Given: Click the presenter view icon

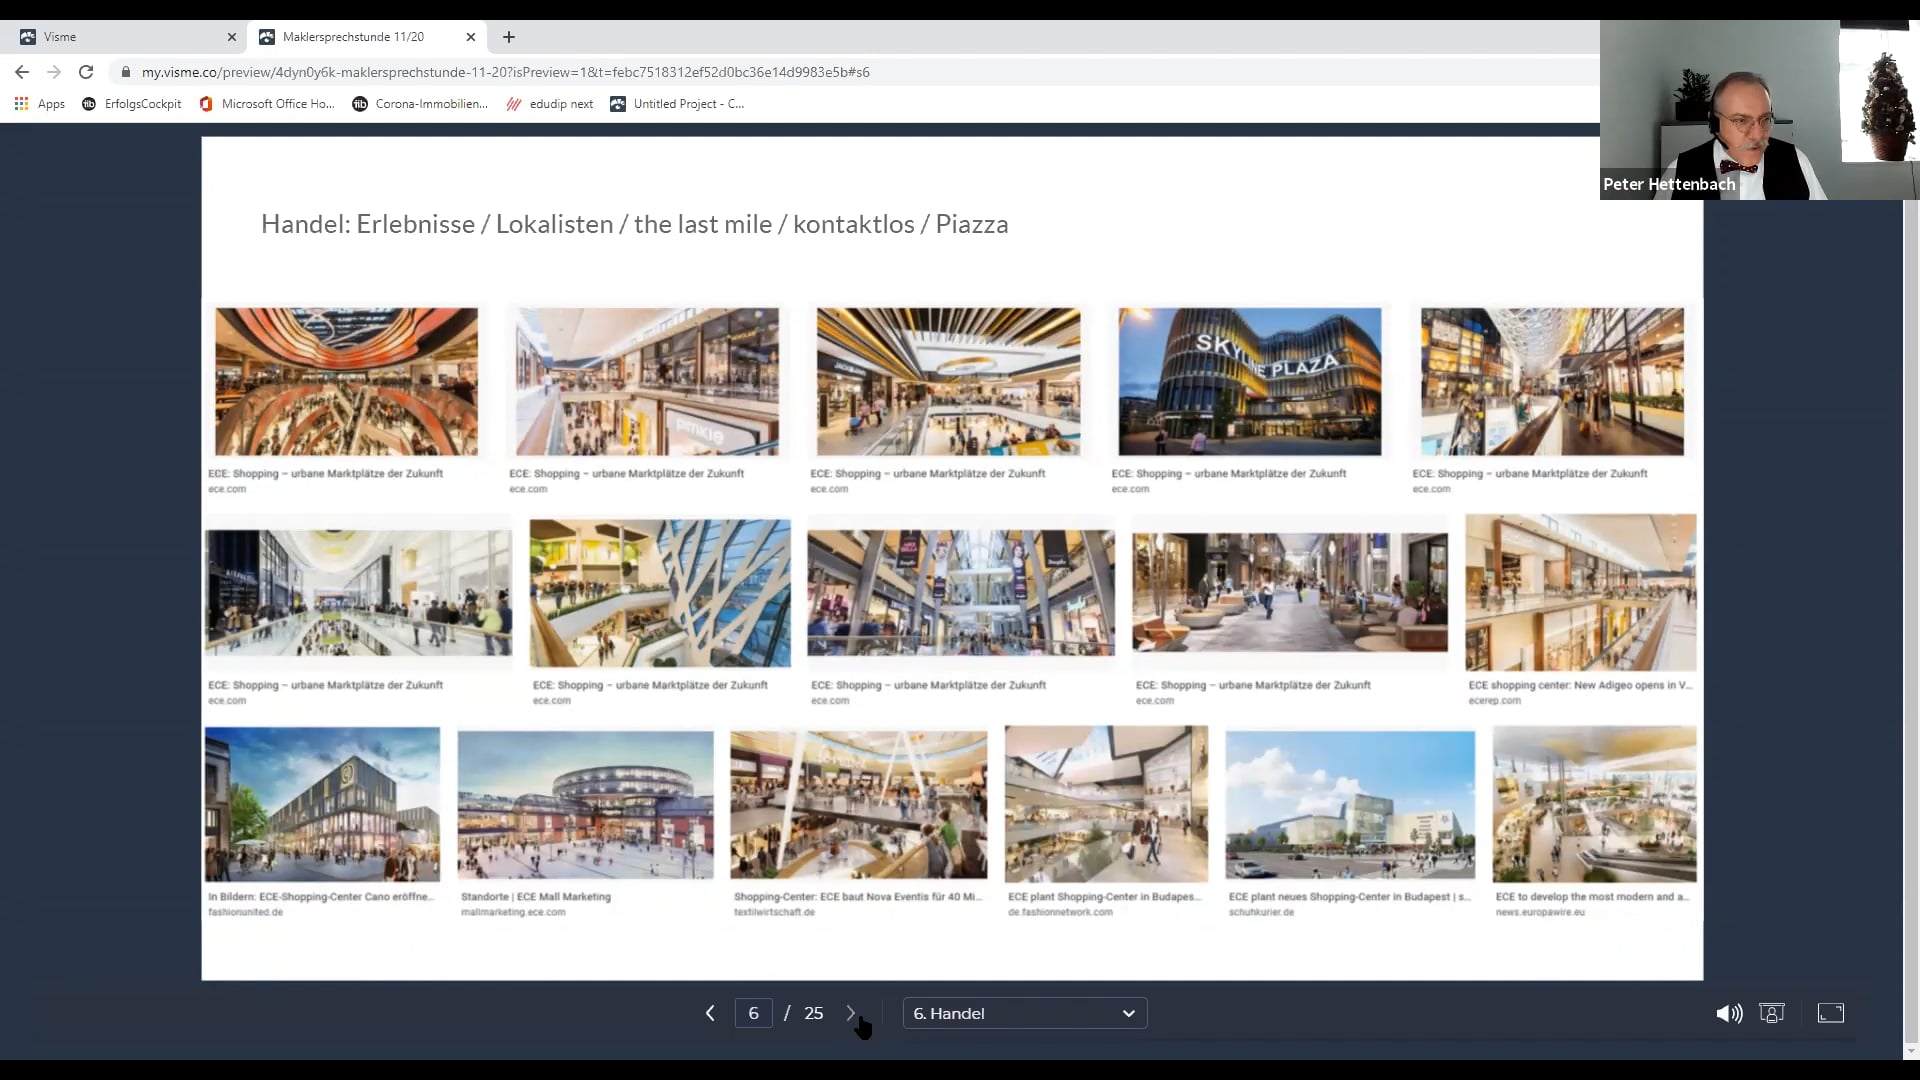Looking at the screenshot, I should pyautogui.click(x=1772, y=1013).
